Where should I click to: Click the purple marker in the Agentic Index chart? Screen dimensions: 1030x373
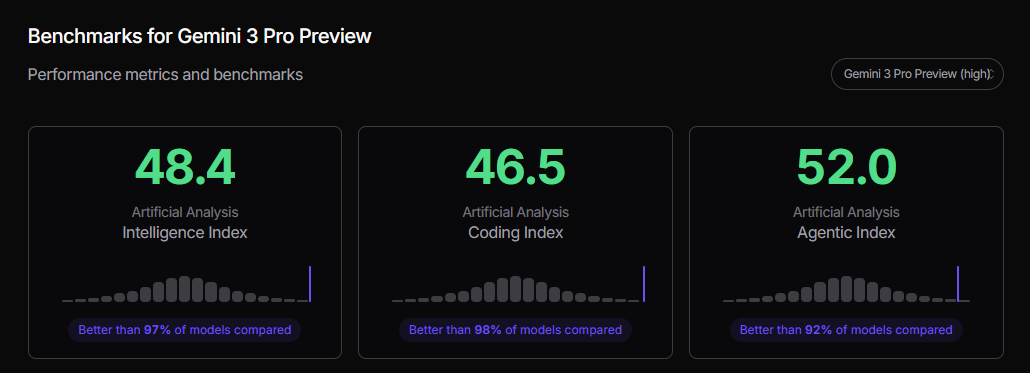coord(958,284)
